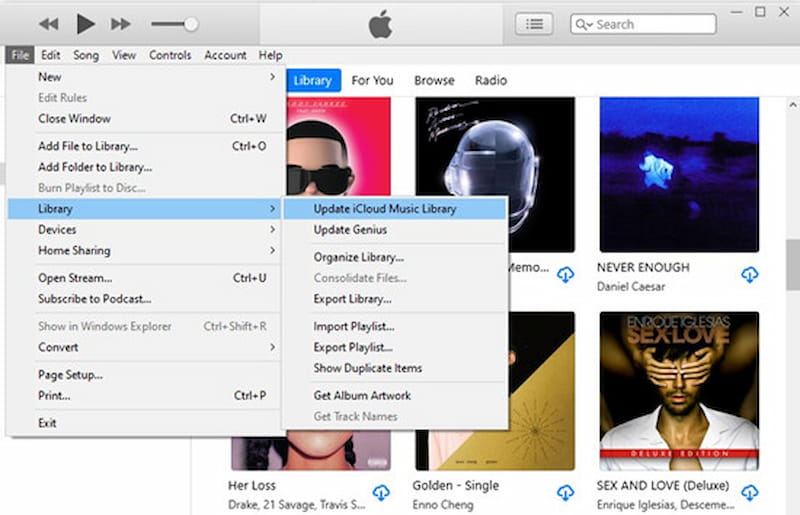Click the Enno Cheng artist name
The image size is (800, 515).
coord(443,505)
